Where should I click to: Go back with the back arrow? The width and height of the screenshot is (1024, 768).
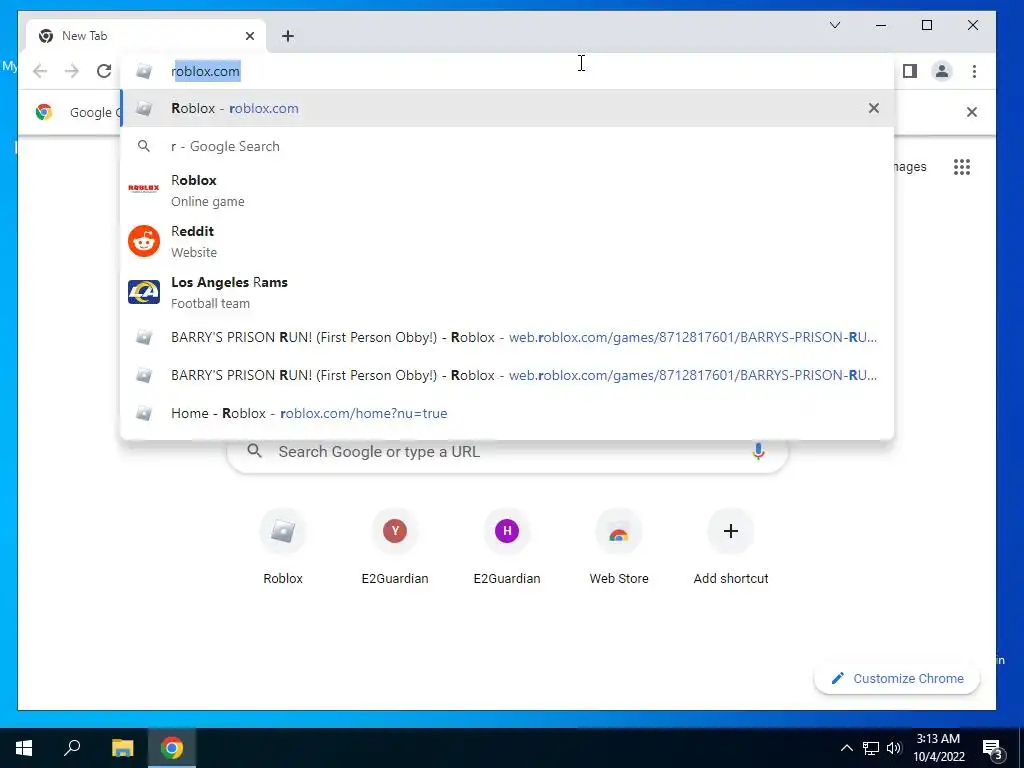point(40,71)
